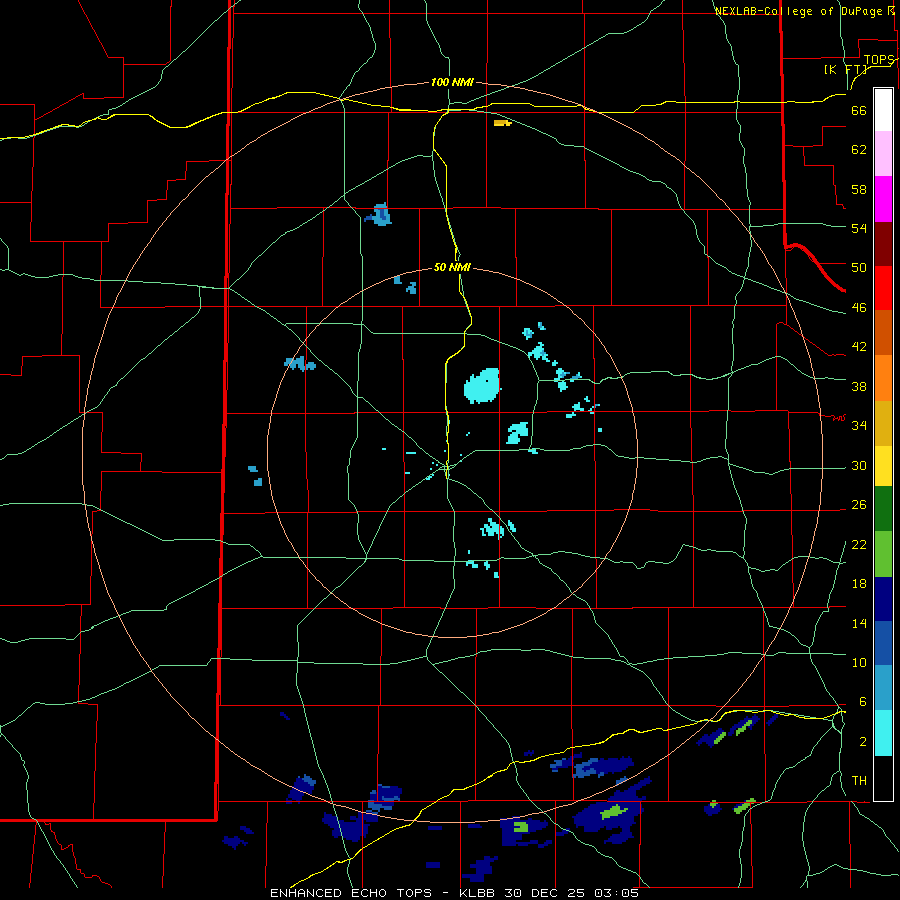Viewport: 900px width, 900px height.
Task: Click the cyan legend color band
Action: (883, 733)
